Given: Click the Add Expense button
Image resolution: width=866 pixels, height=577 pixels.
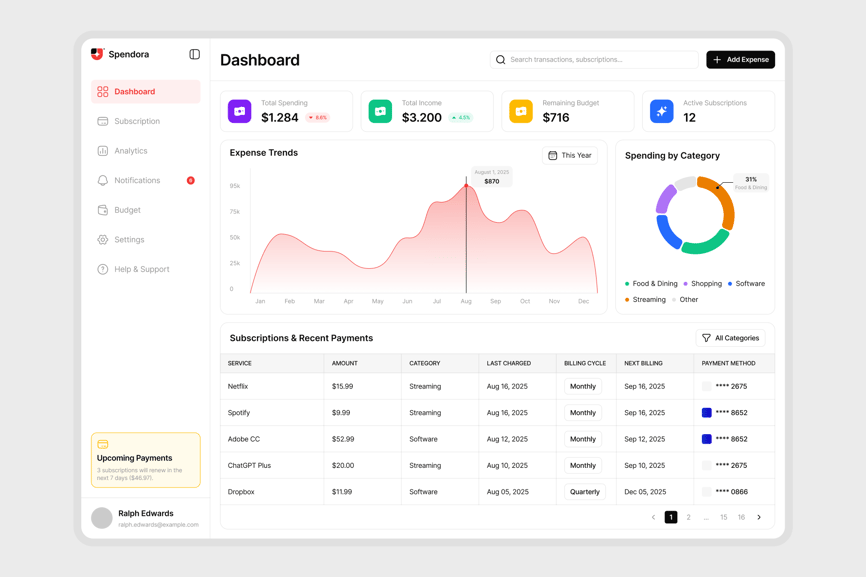Looking at the screenshot, I should (x=740, y=60).
